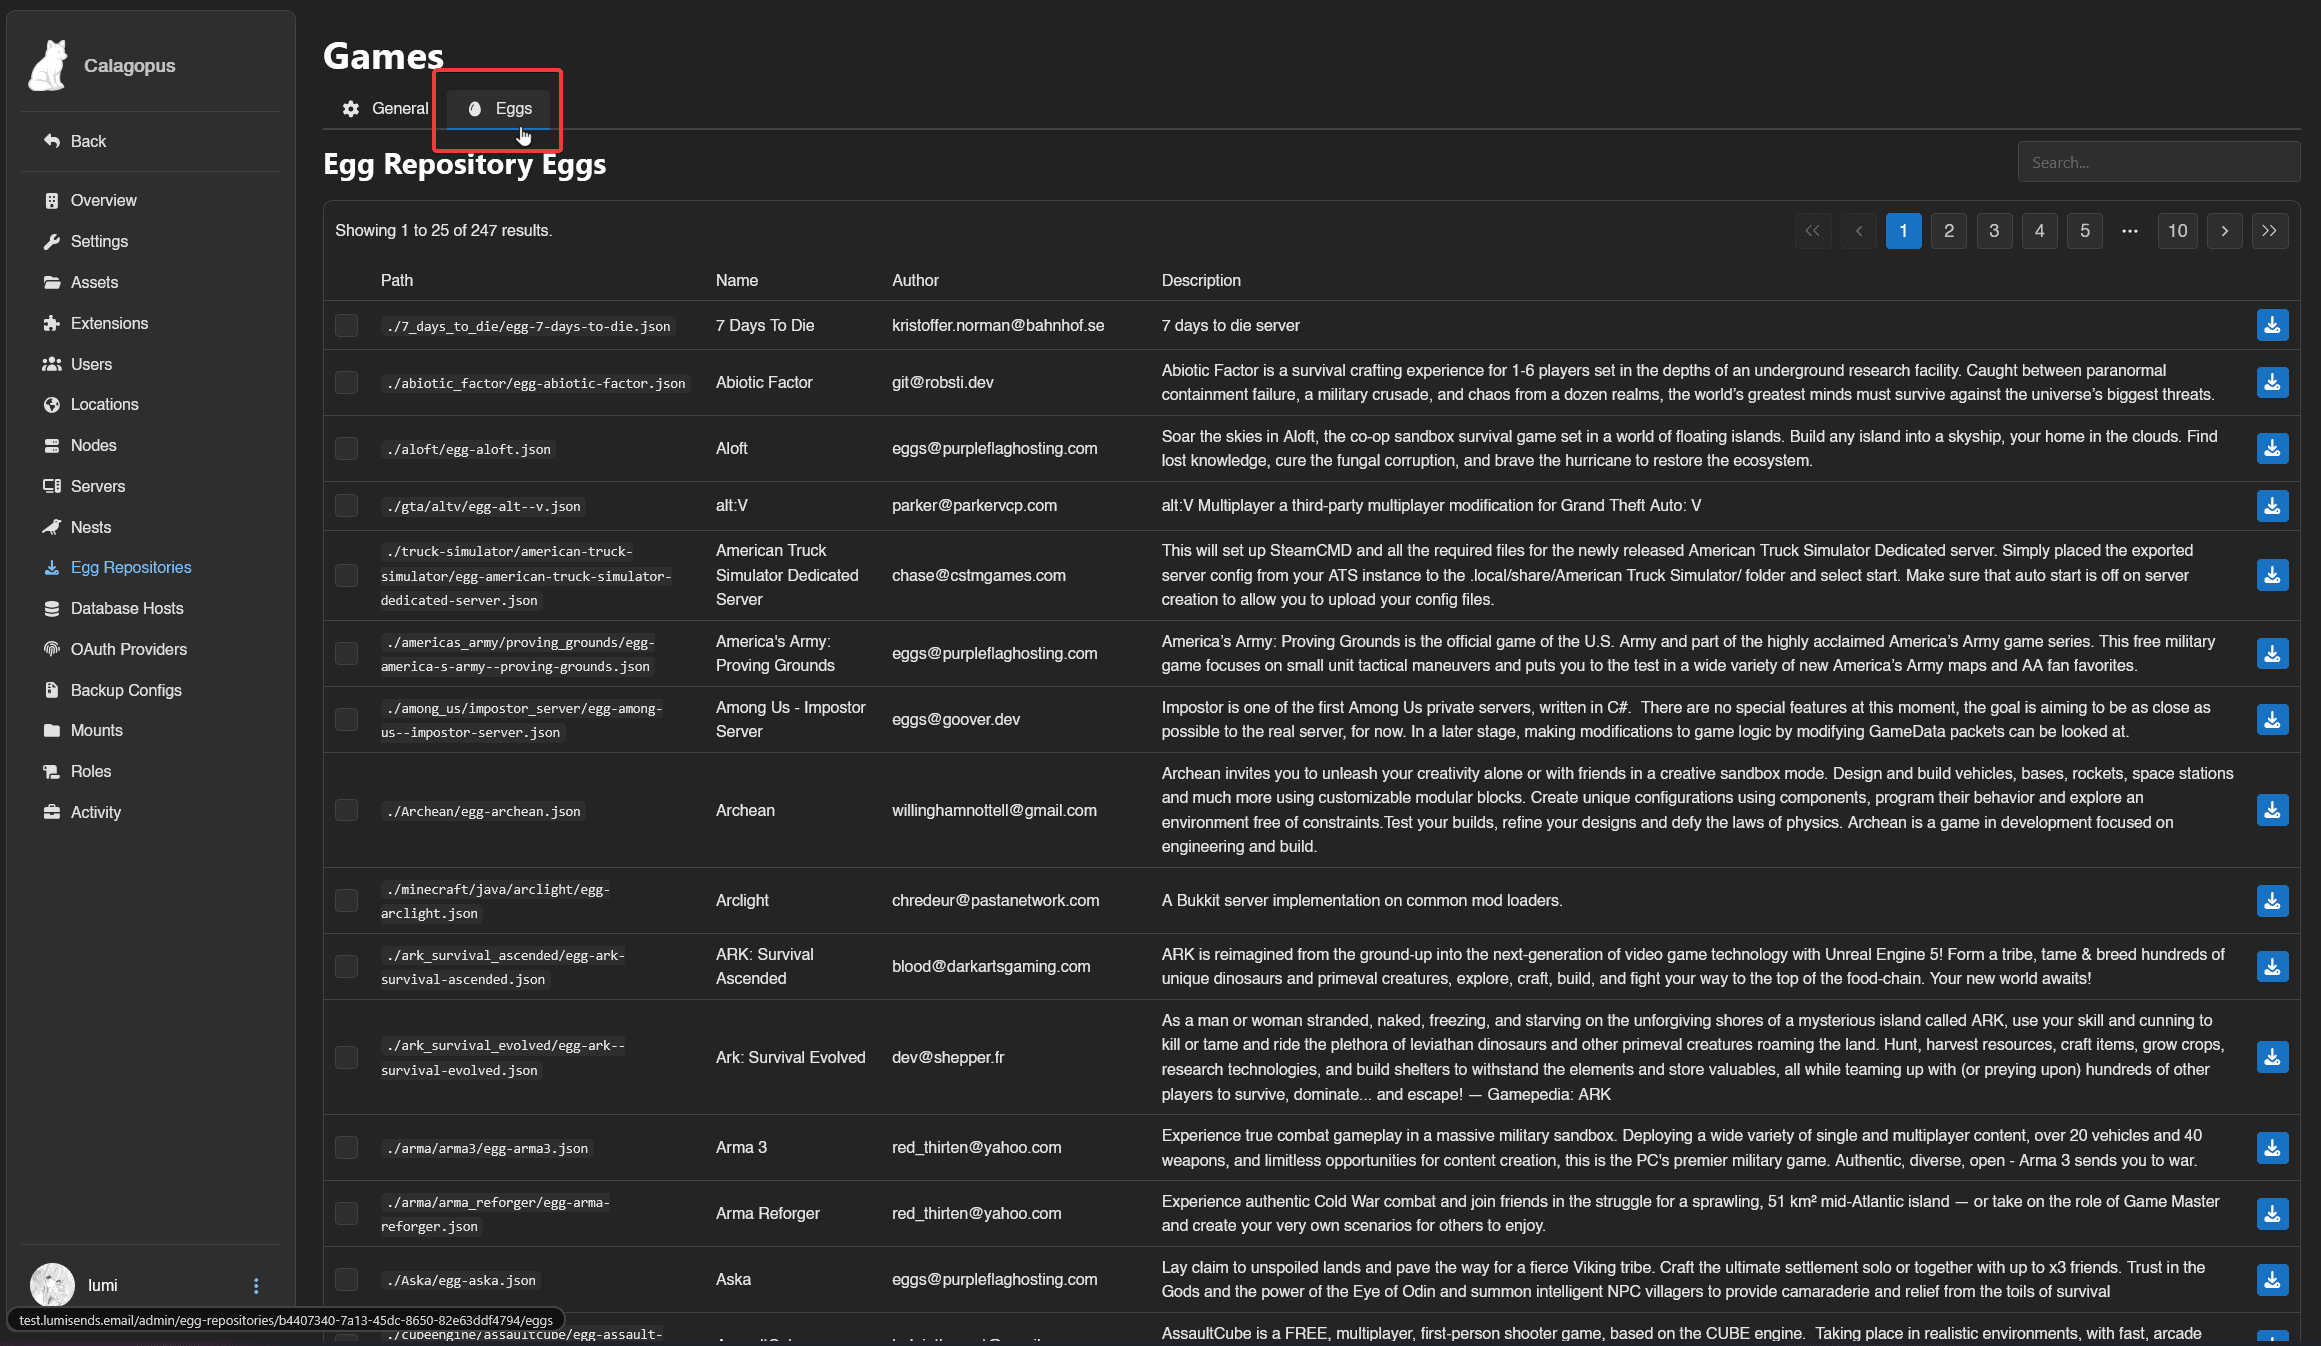Click the Calagopus logo
The width and height of the screenshot is (2321, 1346).
click(49, 66)
